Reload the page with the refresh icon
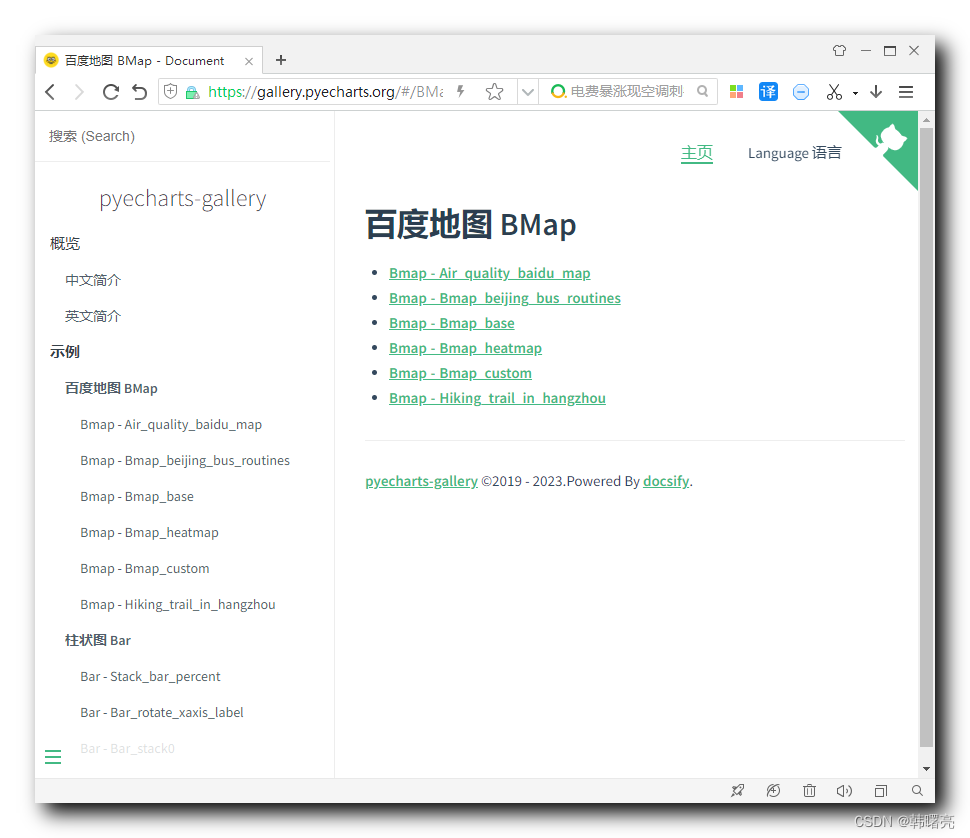The height and width of the screenshot is (838, 970). tap(111, 92)
